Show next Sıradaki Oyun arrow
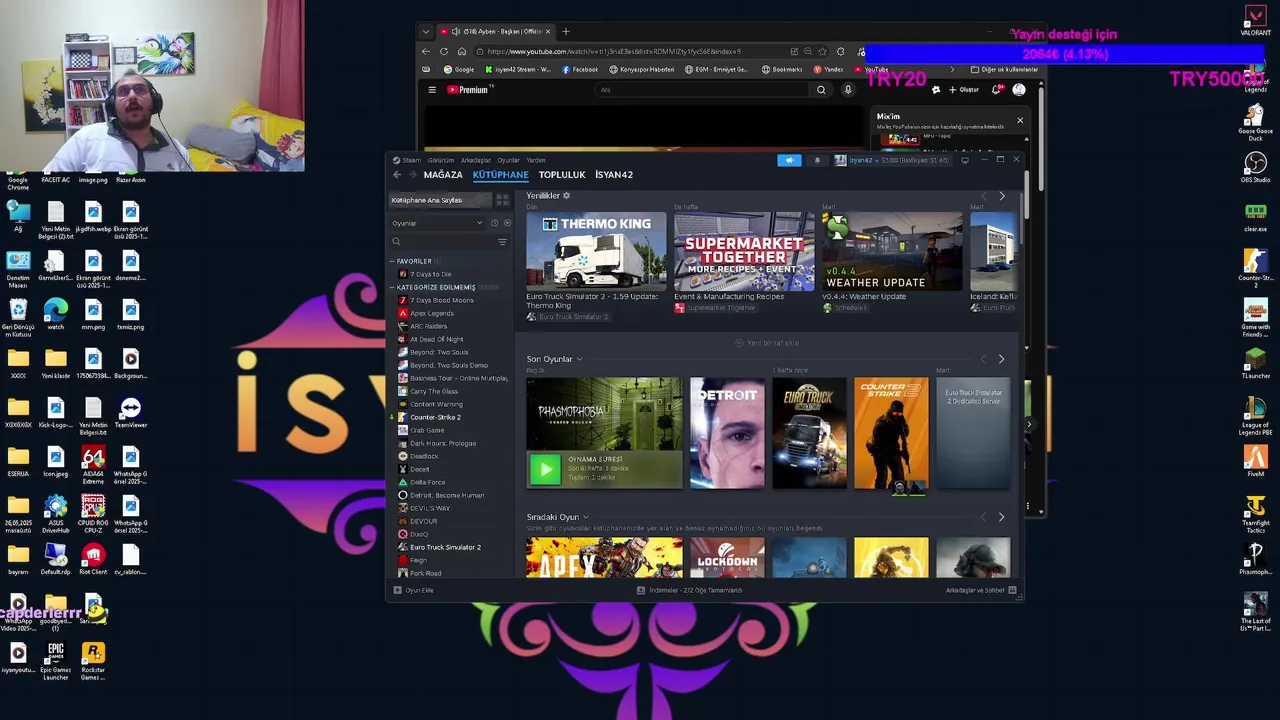This screenshot has height=720, width=1280. (1001, 517)
